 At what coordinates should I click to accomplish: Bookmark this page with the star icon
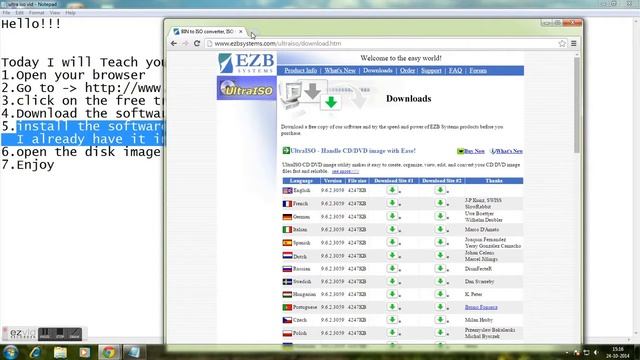click(x=562, y=43)
